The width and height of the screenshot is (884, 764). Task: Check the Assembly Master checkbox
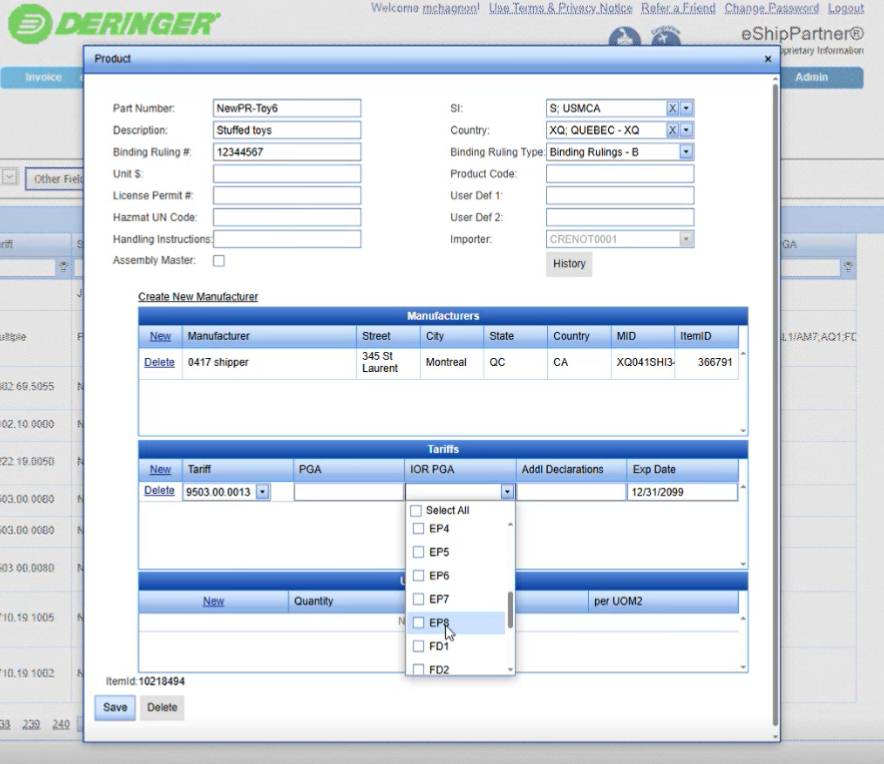pyautogui.click(x=219, y=261)
